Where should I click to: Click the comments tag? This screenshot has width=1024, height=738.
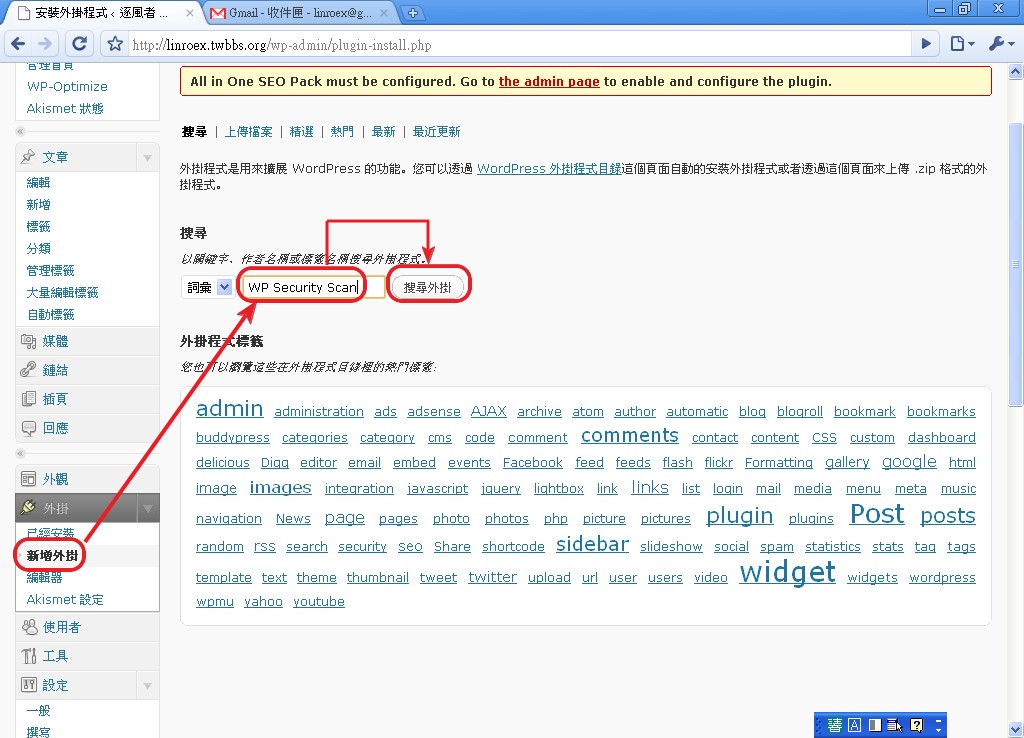pyautogui.click(x=630, y=436)
